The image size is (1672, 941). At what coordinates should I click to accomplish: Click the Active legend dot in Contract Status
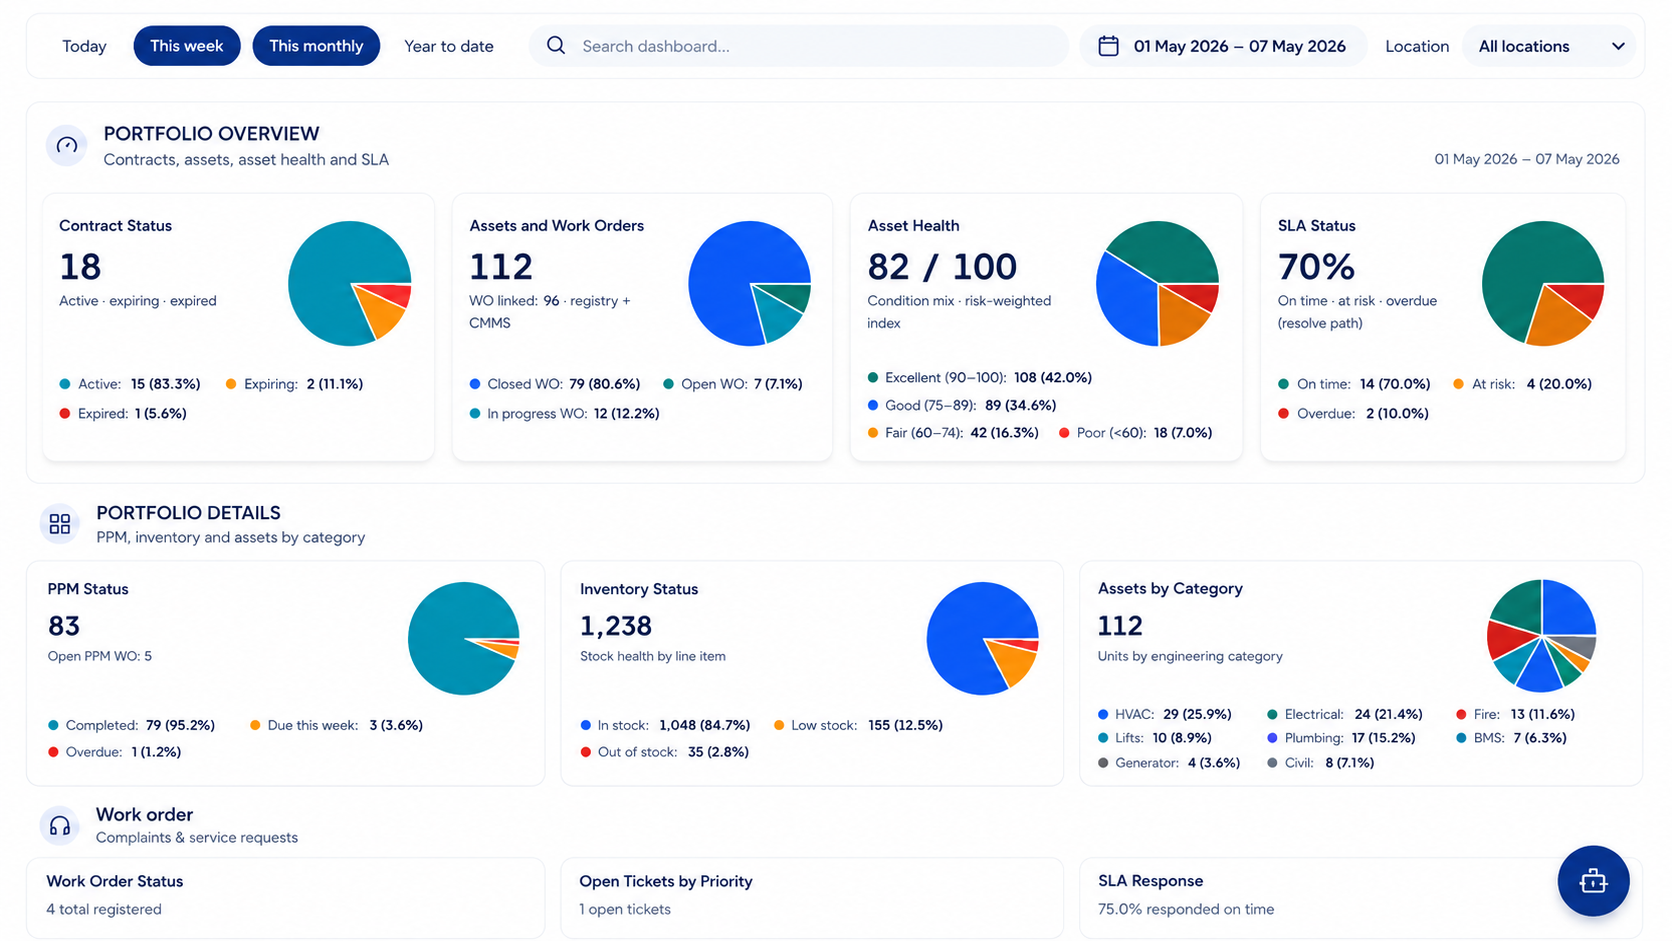[65, 384]
